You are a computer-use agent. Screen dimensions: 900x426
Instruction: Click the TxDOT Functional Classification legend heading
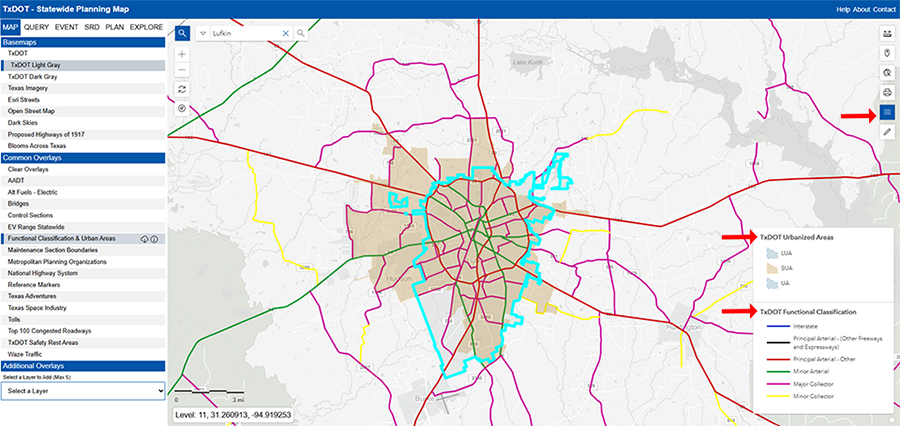click(808, 312)
